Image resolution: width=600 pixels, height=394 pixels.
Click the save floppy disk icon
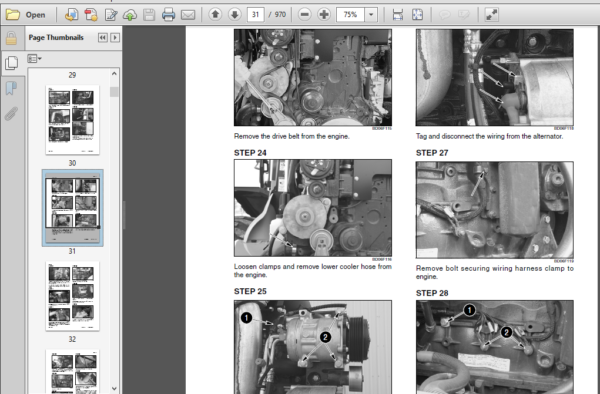(x=149, y=15)
